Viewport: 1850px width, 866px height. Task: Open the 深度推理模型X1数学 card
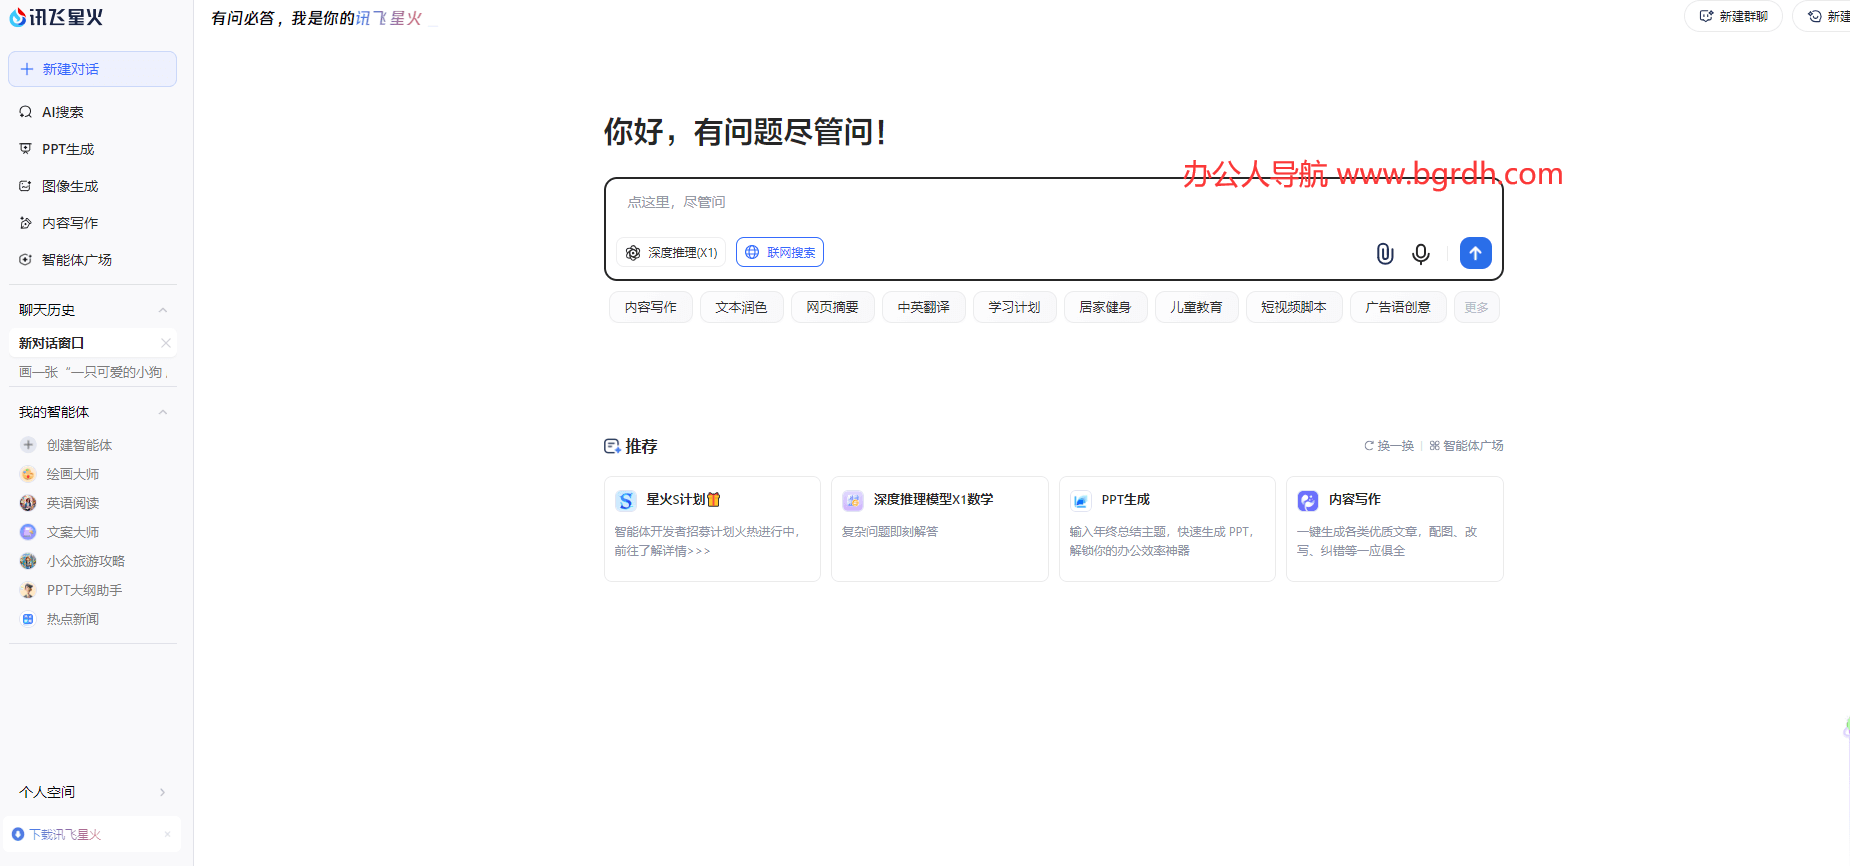pos(940,529)
